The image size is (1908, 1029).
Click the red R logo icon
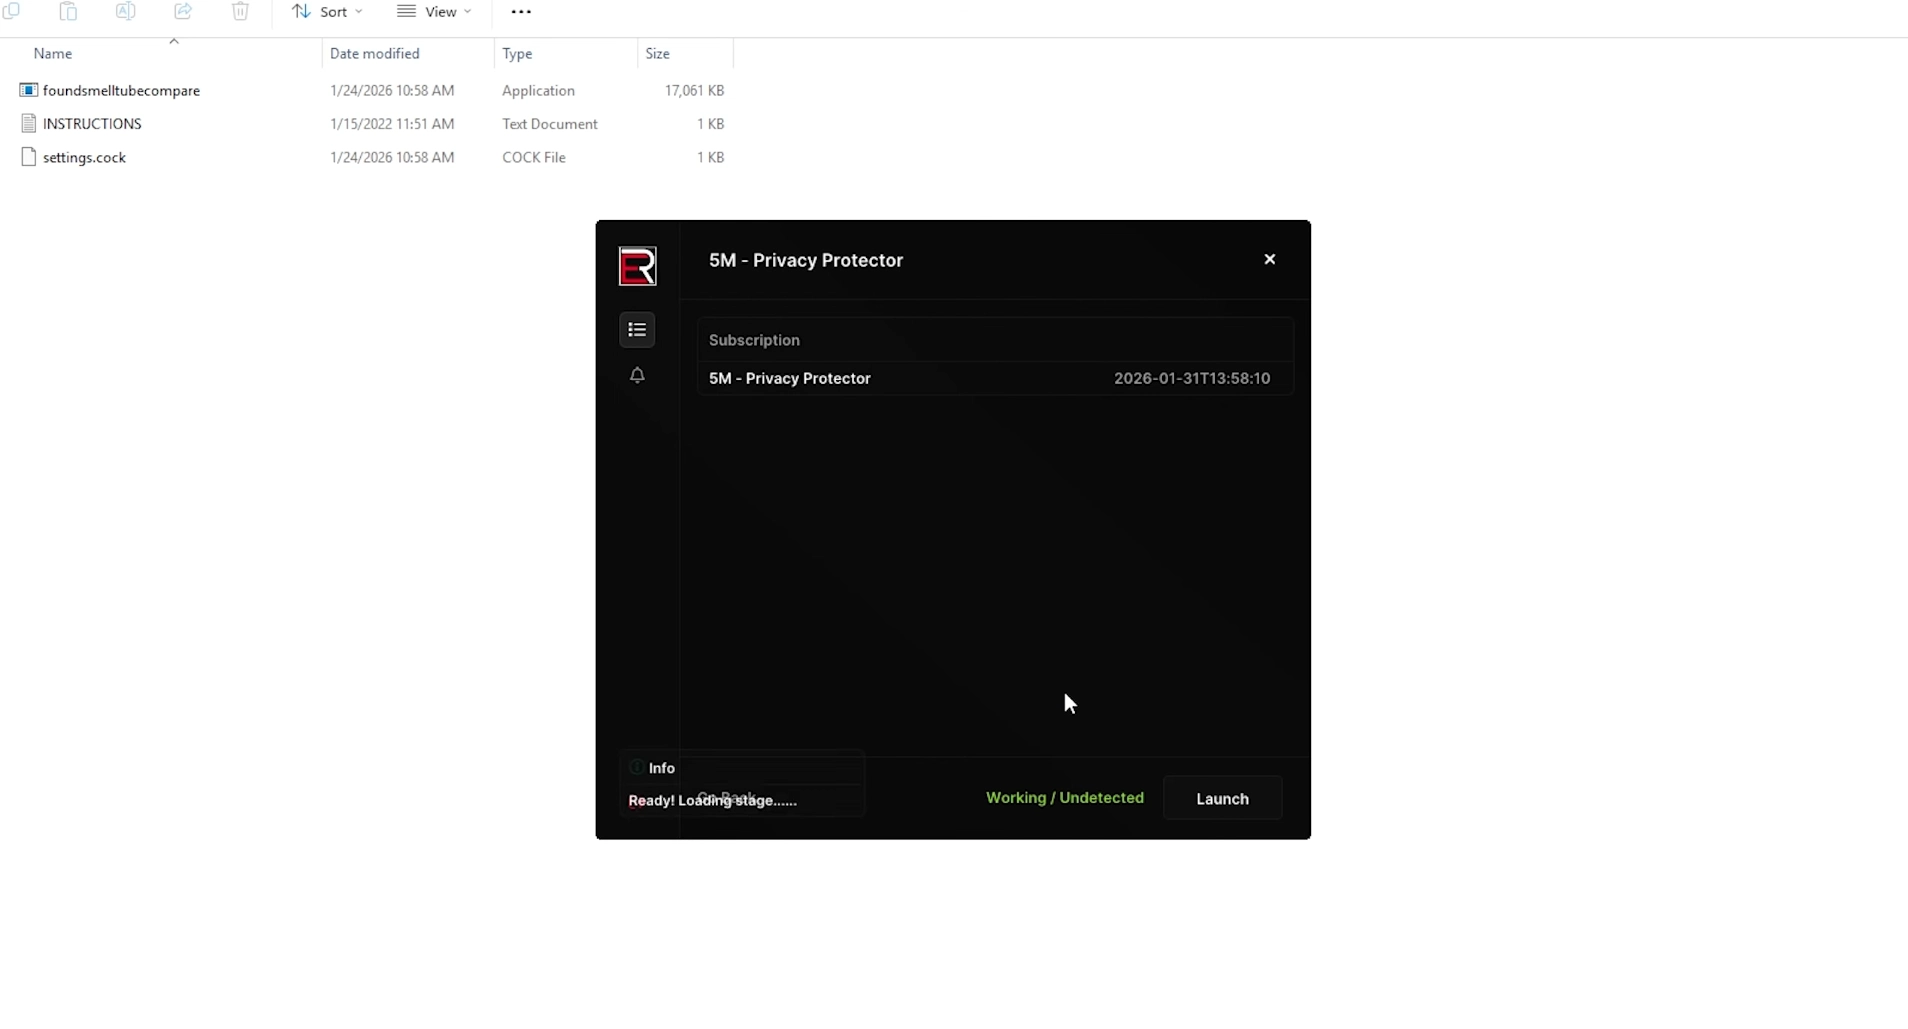[x=638, y=266]
